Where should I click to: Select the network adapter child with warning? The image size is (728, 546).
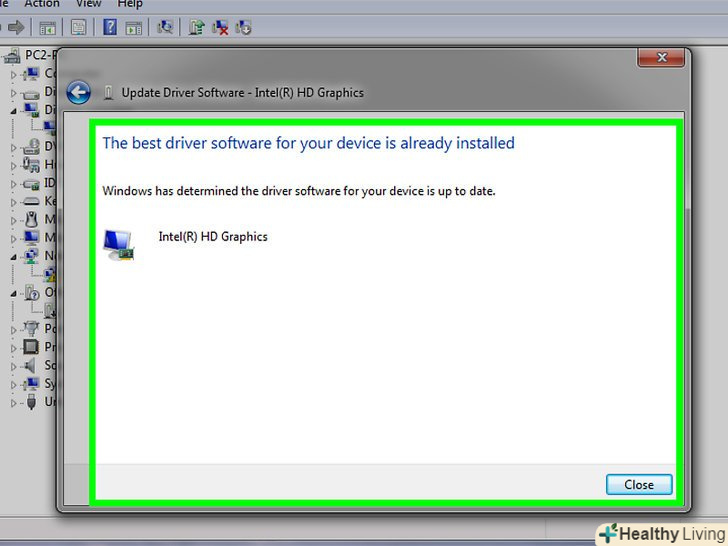[x=49, y=274]
